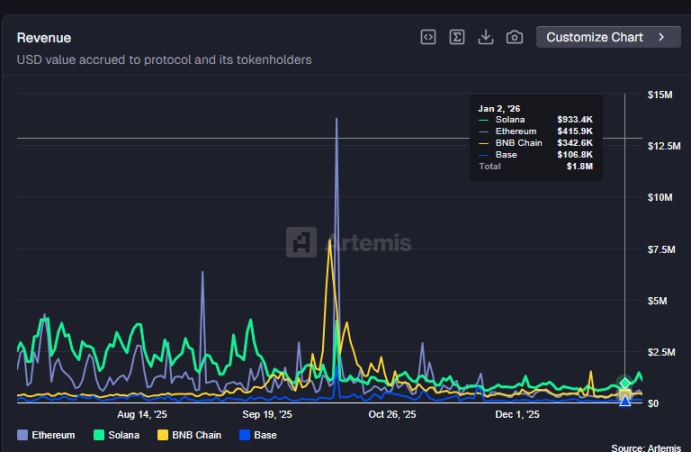Expand the Customize Chart chevron arrow

click(x=661, y=37)
